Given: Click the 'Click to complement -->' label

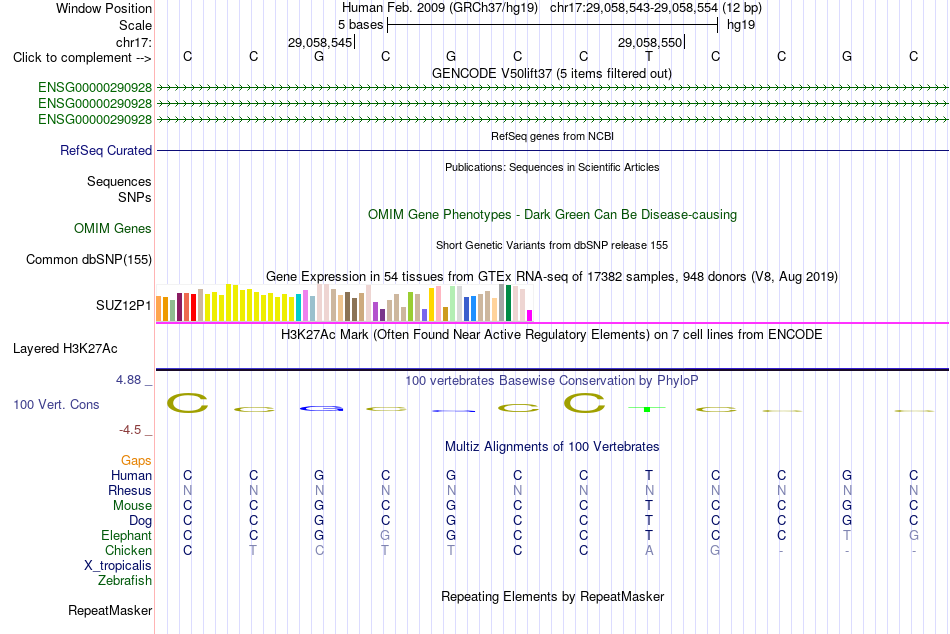Looking at the screenshot, I should [x=82, y=58].
